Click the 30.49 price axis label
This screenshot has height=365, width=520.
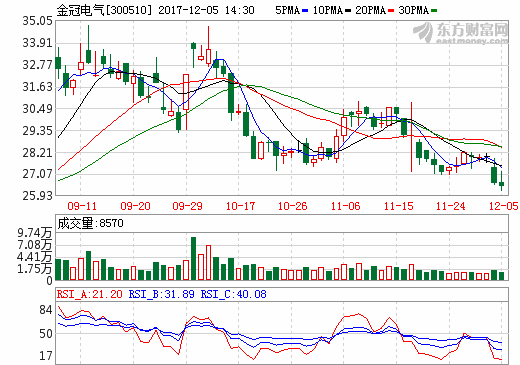37,109
